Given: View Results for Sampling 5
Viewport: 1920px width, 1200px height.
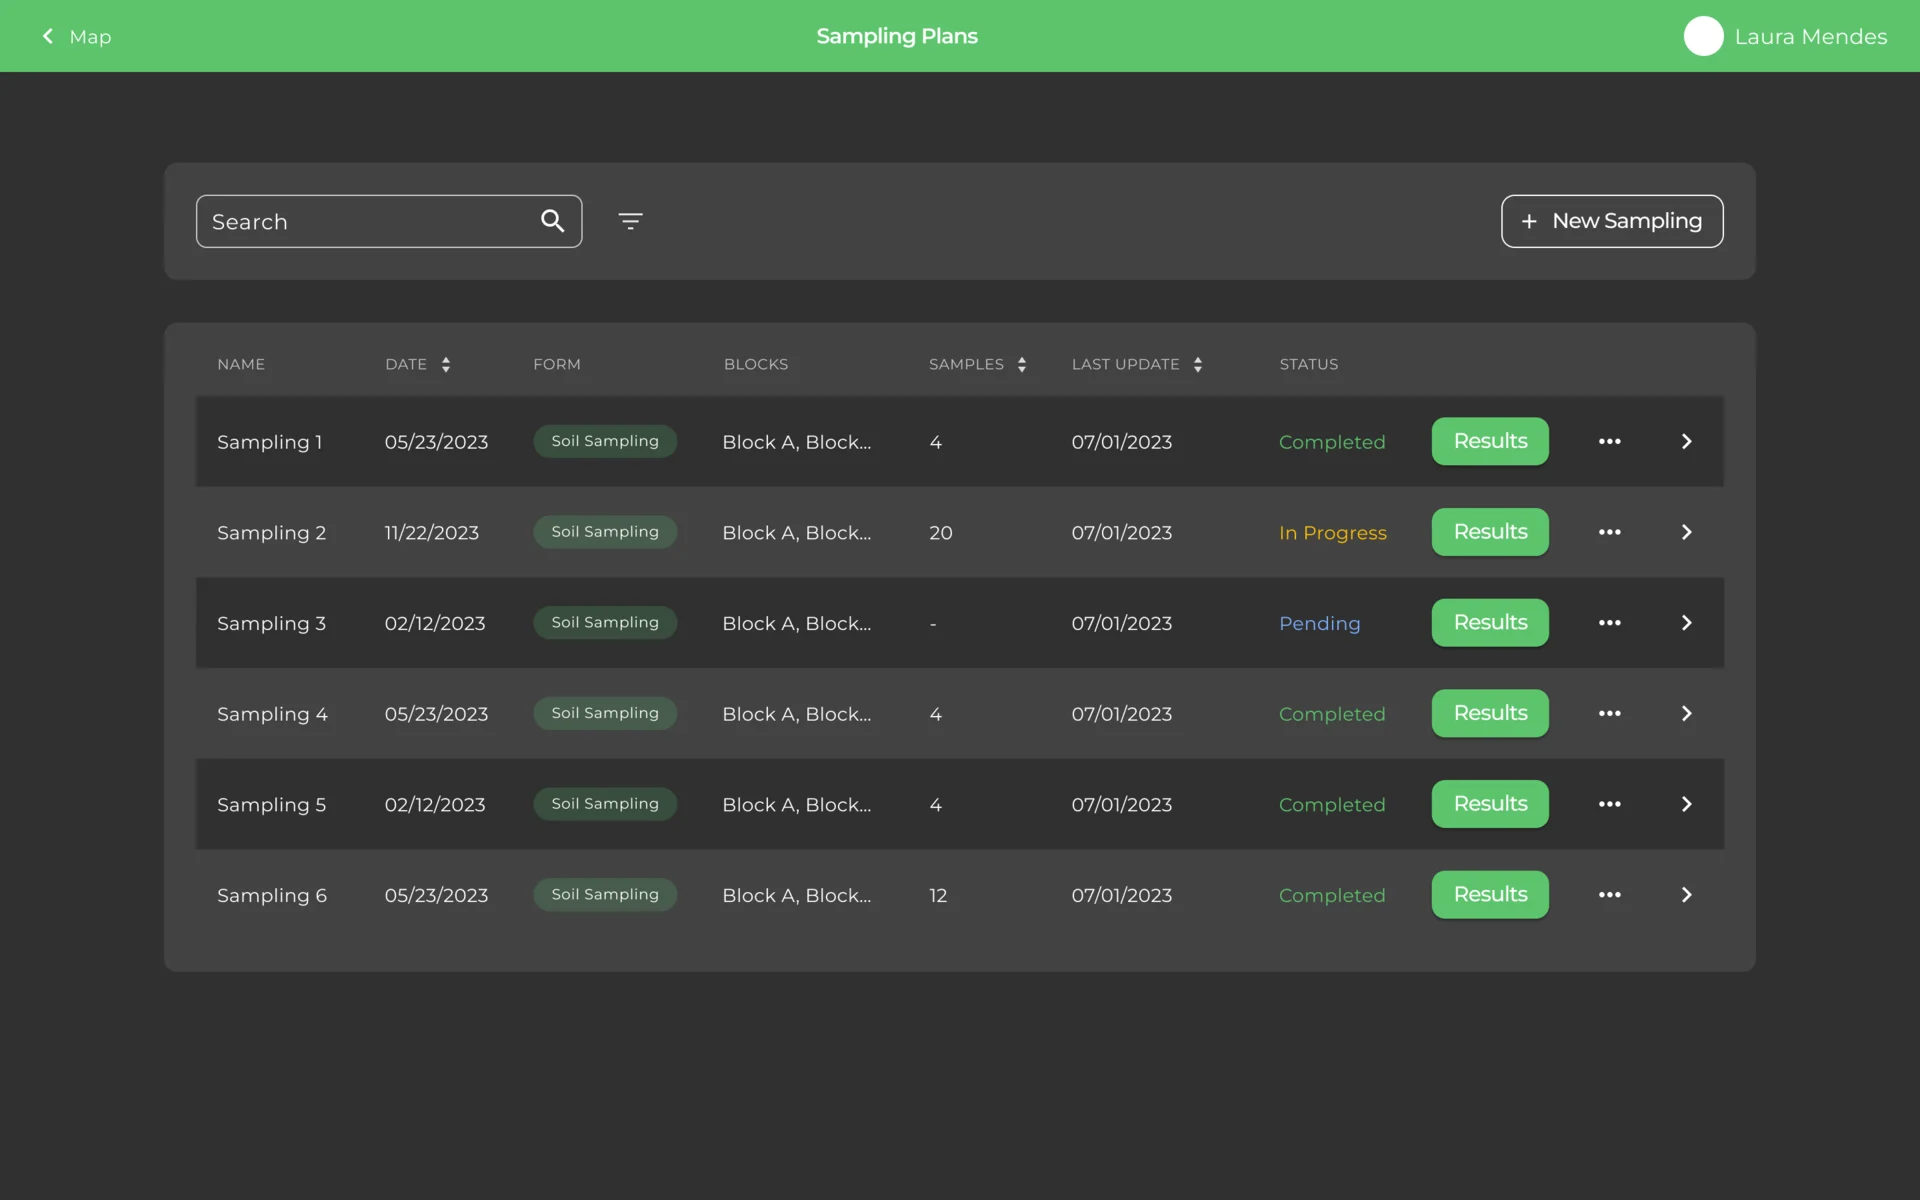Looking at the screenshot, I should pos(1490,804).
